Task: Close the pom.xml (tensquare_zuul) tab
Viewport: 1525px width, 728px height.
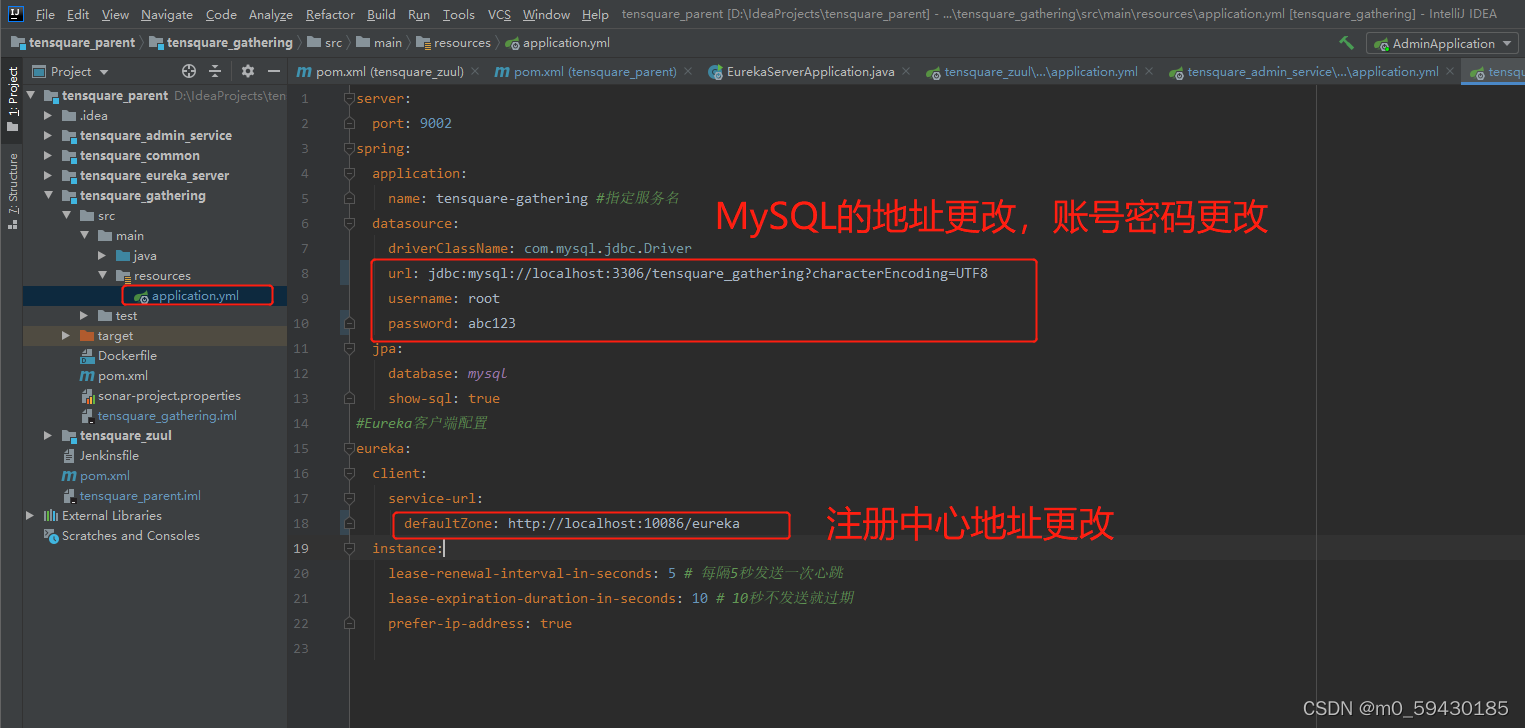Action: tap(474, 72)
